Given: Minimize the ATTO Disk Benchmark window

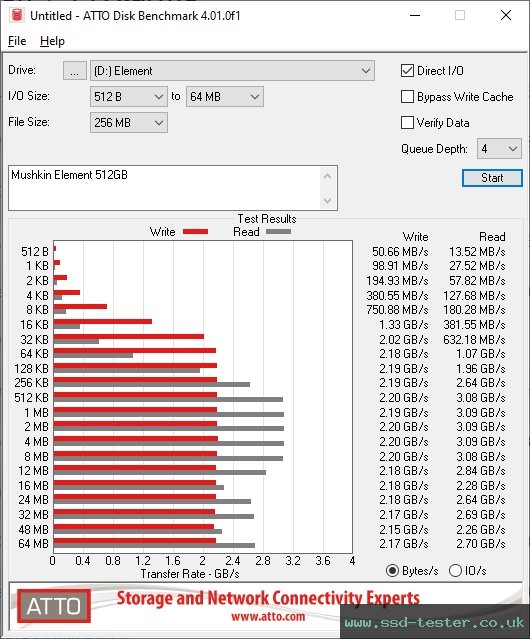Looking at the screenshot, I should point(415,15).
